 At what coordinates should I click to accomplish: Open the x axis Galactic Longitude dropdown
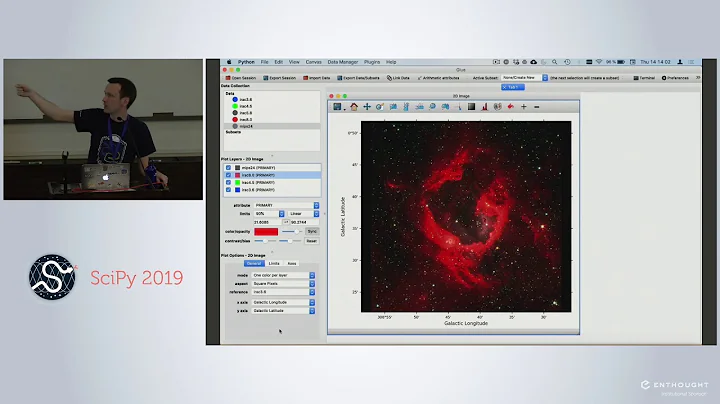[x=283, y=303]
